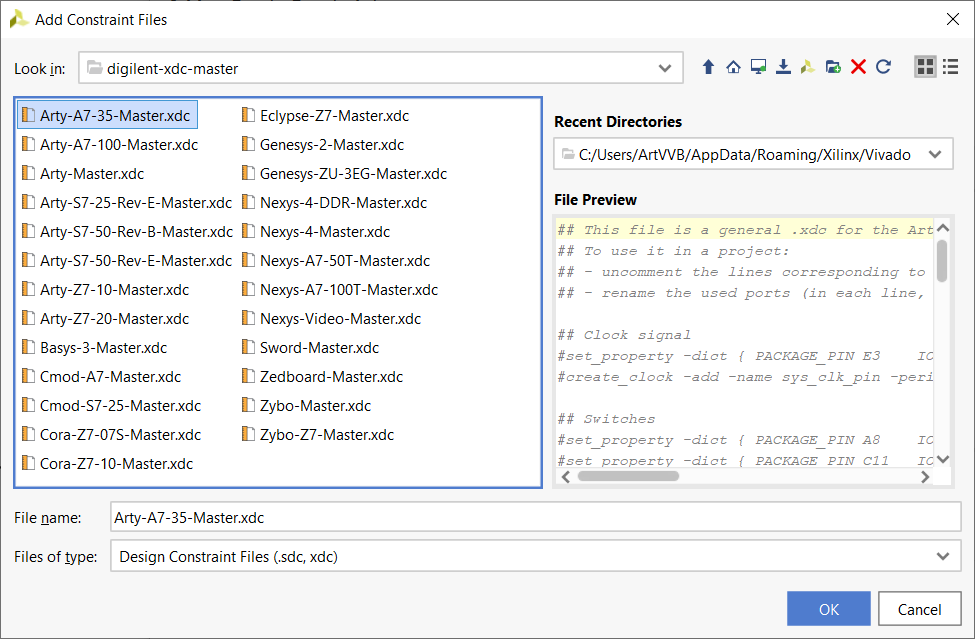Click File Preview scroll down arrow
975x639 pixels.
click(x=942, y=459)
